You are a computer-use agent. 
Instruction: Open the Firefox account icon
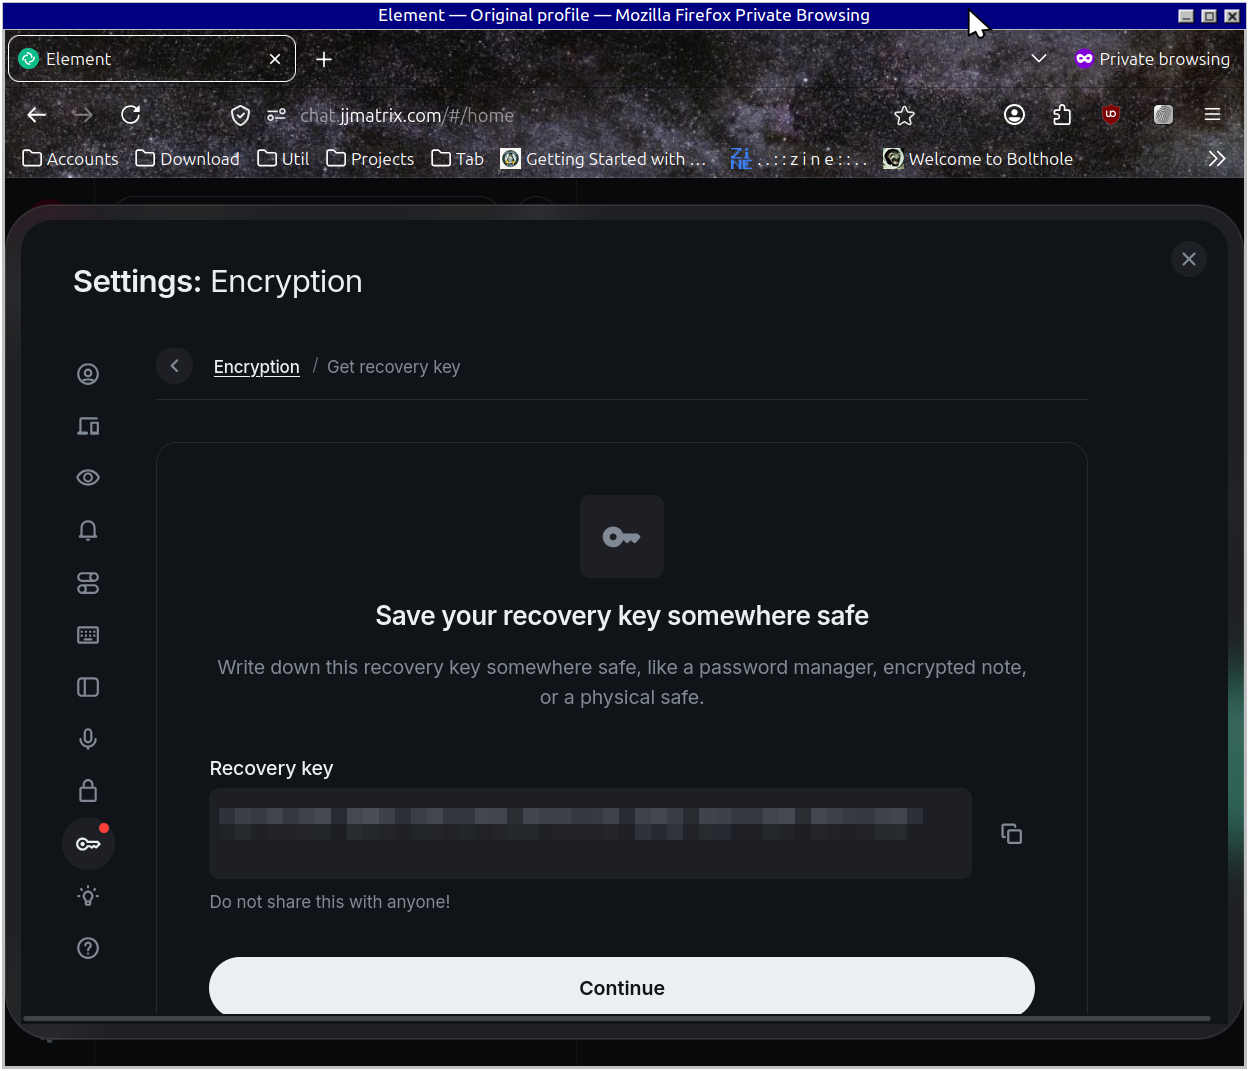[1014, 115]
